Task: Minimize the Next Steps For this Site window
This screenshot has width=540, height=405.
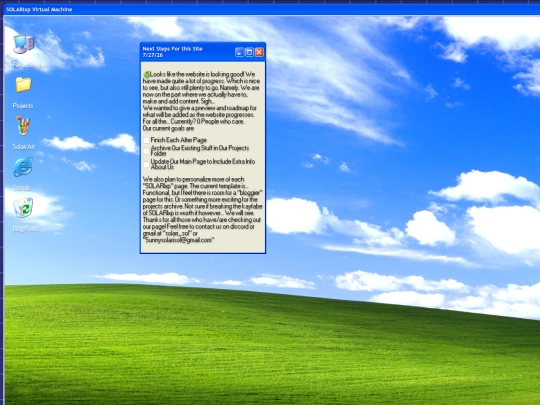Action: click(239, 52)
